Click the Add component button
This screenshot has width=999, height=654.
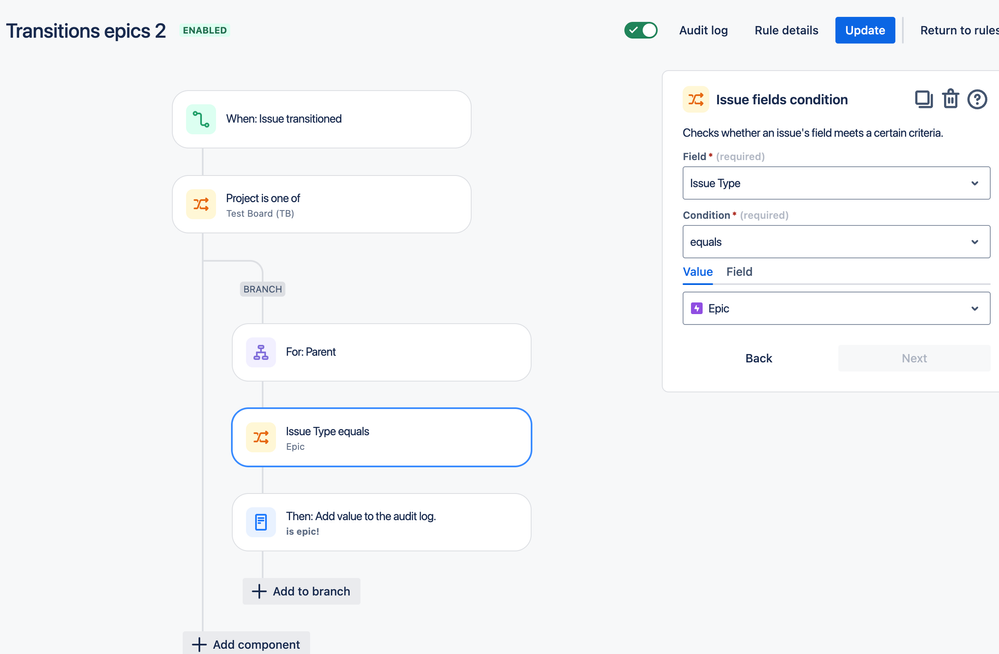[x=247, y=643]
